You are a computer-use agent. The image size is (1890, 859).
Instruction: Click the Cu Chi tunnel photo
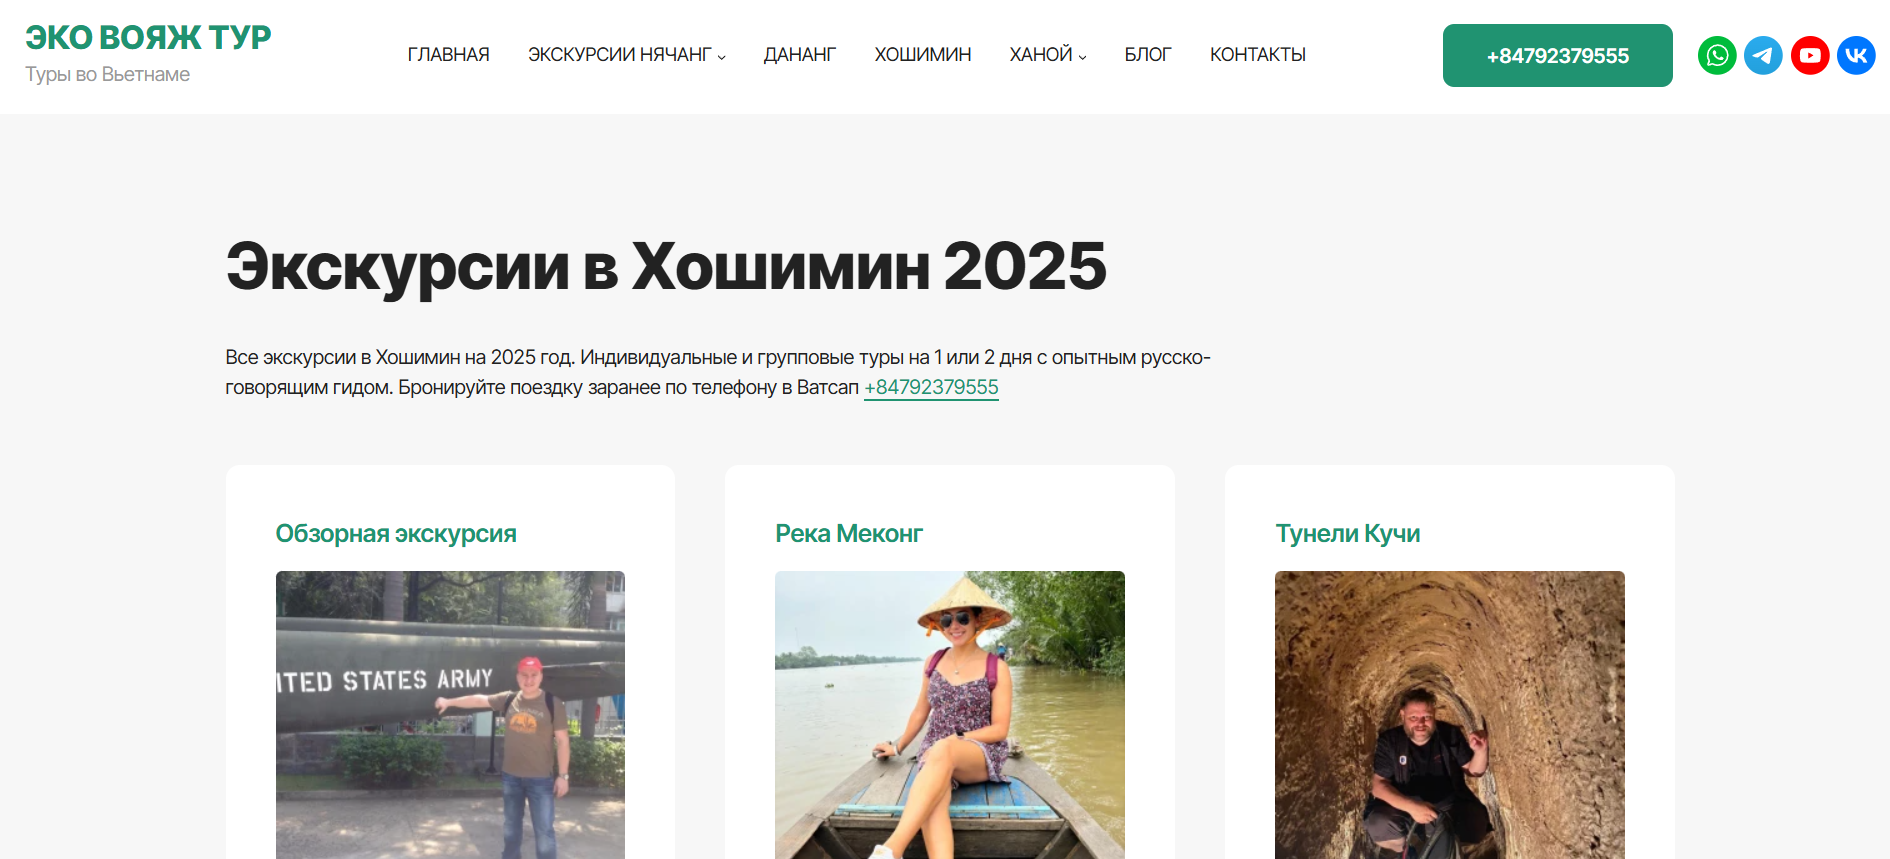pos(1450,715)
